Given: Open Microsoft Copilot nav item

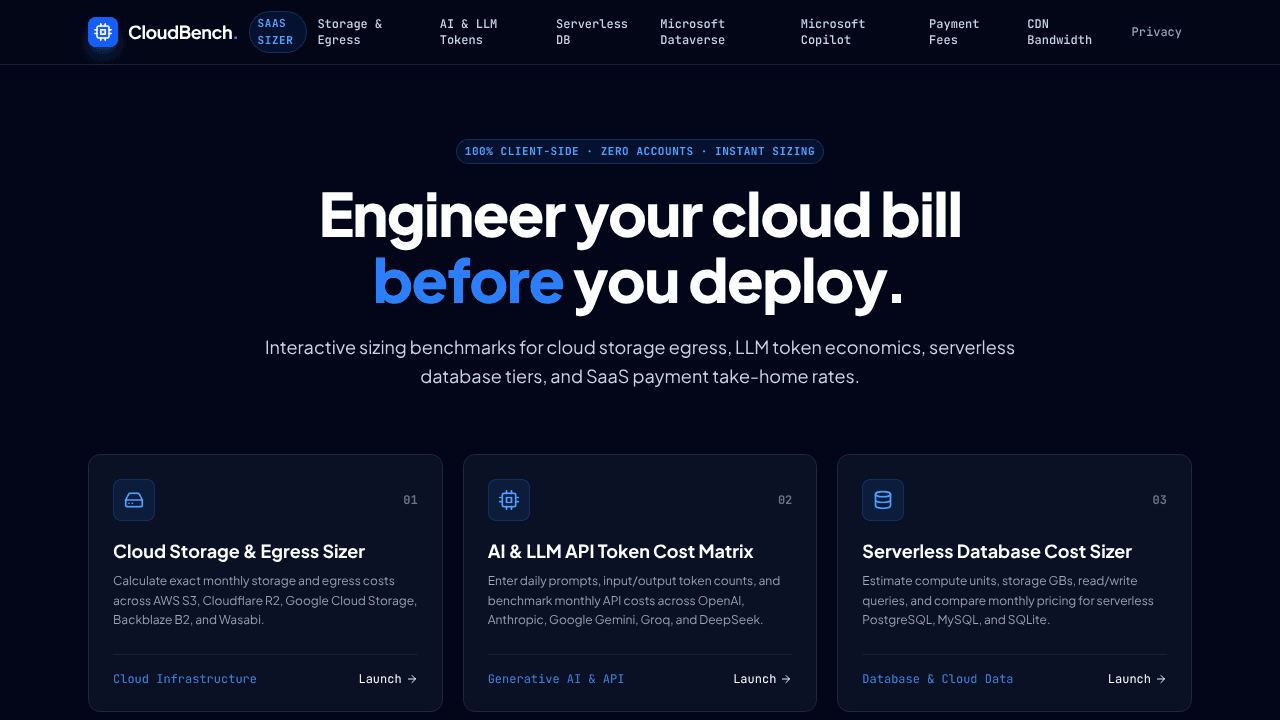Looking at the screenshot, I should (x=833, y=32).
